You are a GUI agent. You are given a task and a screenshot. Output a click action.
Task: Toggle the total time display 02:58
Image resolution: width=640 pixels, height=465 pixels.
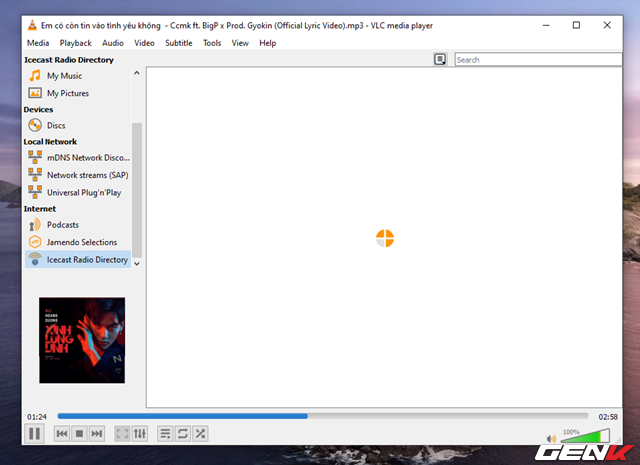[608, 417]
